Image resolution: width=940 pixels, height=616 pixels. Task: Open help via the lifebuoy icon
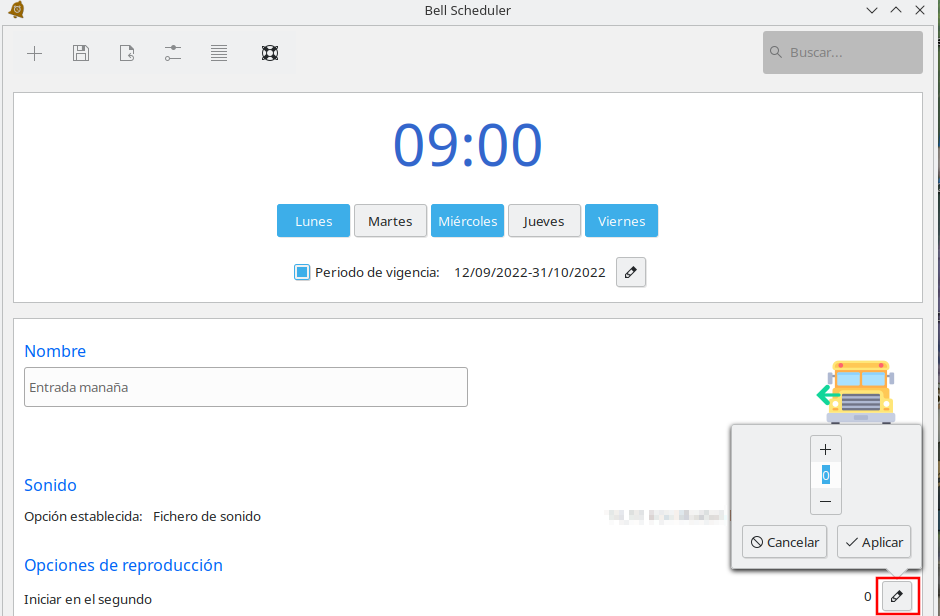coord(269,53)
